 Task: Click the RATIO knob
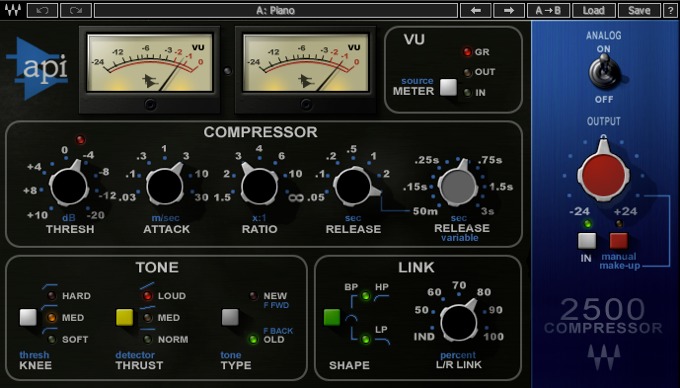[x=259, y=186]
